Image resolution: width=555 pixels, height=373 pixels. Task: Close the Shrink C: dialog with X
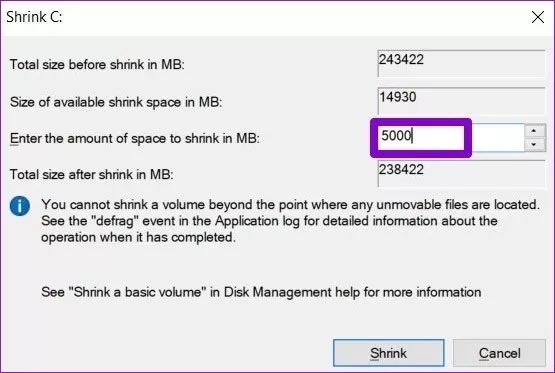point(538,17)
